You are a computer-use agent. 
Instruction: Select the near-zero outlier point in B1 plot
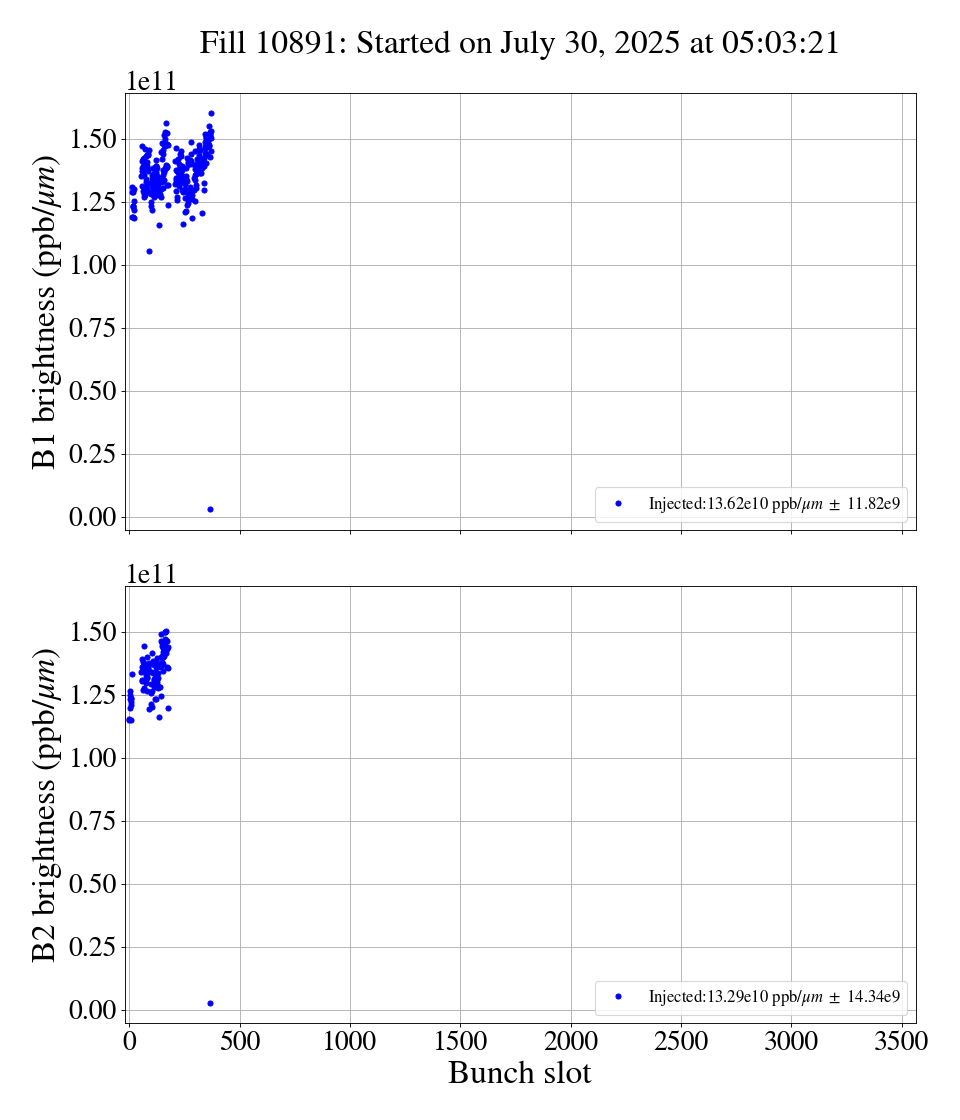(x=210, y=509)
